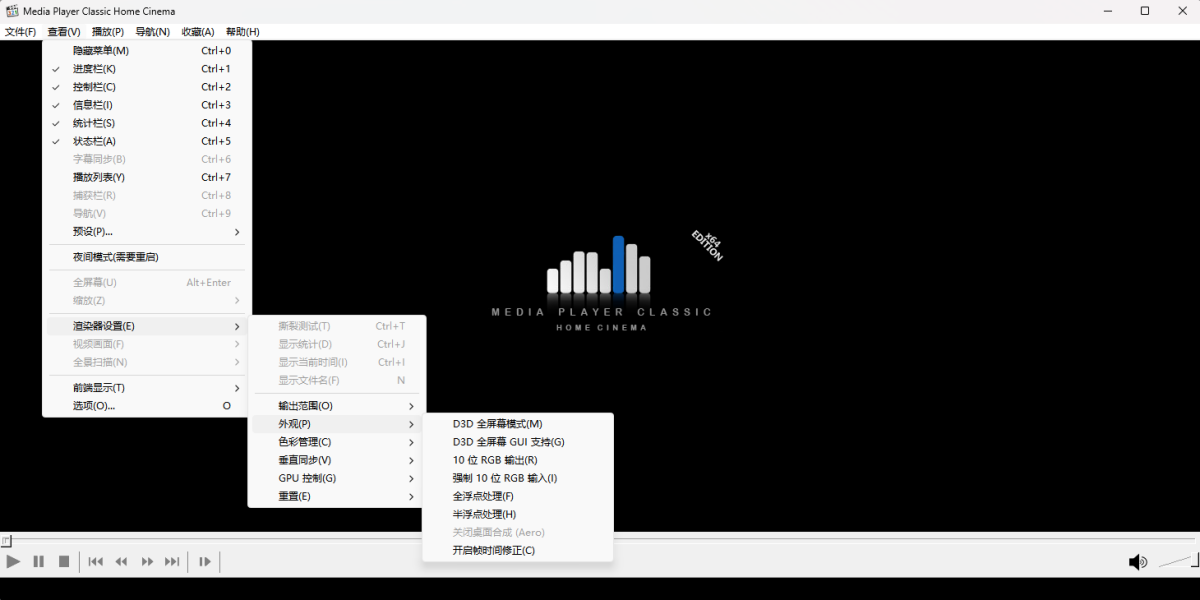Screen dimensions: 1200x600
Task: Click the MPC-HC title bar app icon
Action: coord(12,11)
